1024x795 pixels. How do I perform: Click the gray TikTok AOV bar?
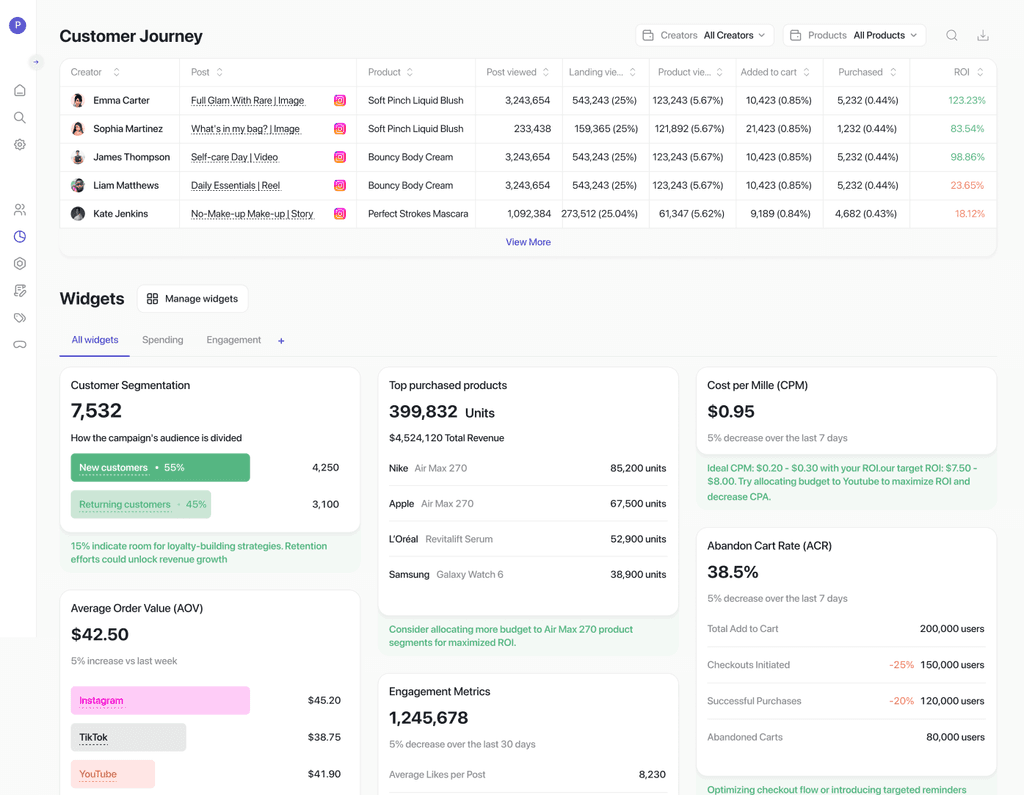click(x=128, y=737)
